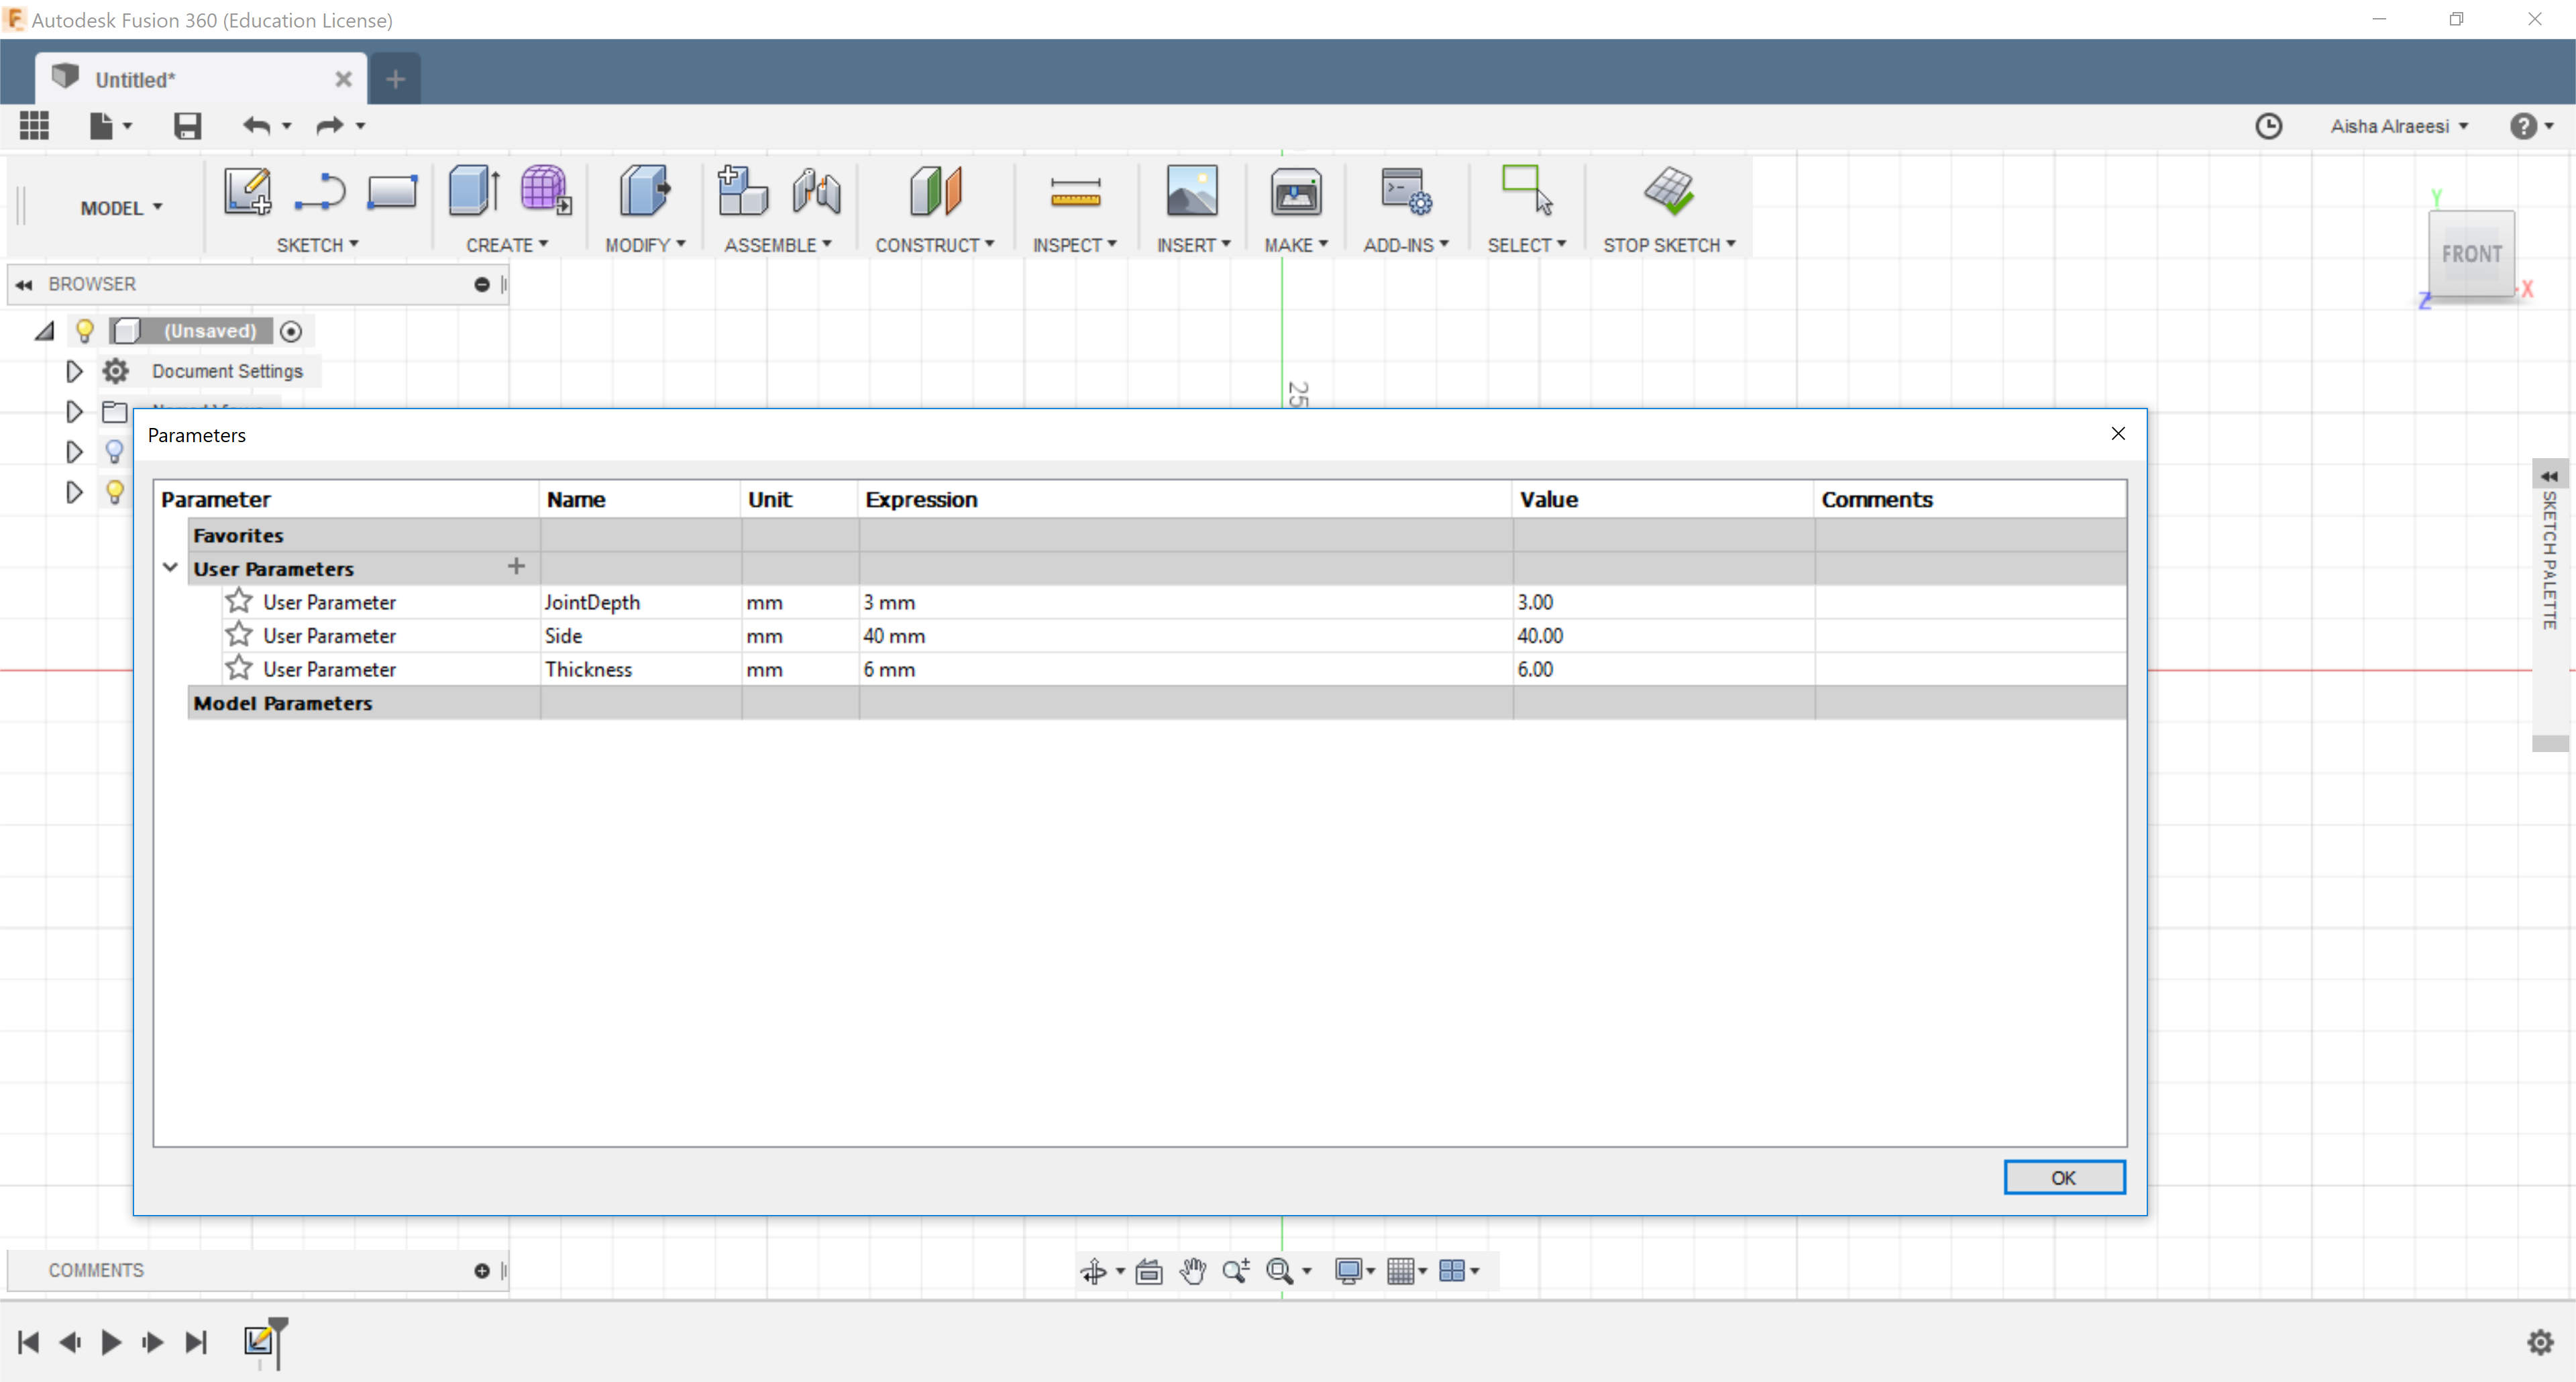The height and width of the screenshot is (1382, 2576).
Task: Click OK in Parameters dialog
Action: [2063, 1177]
